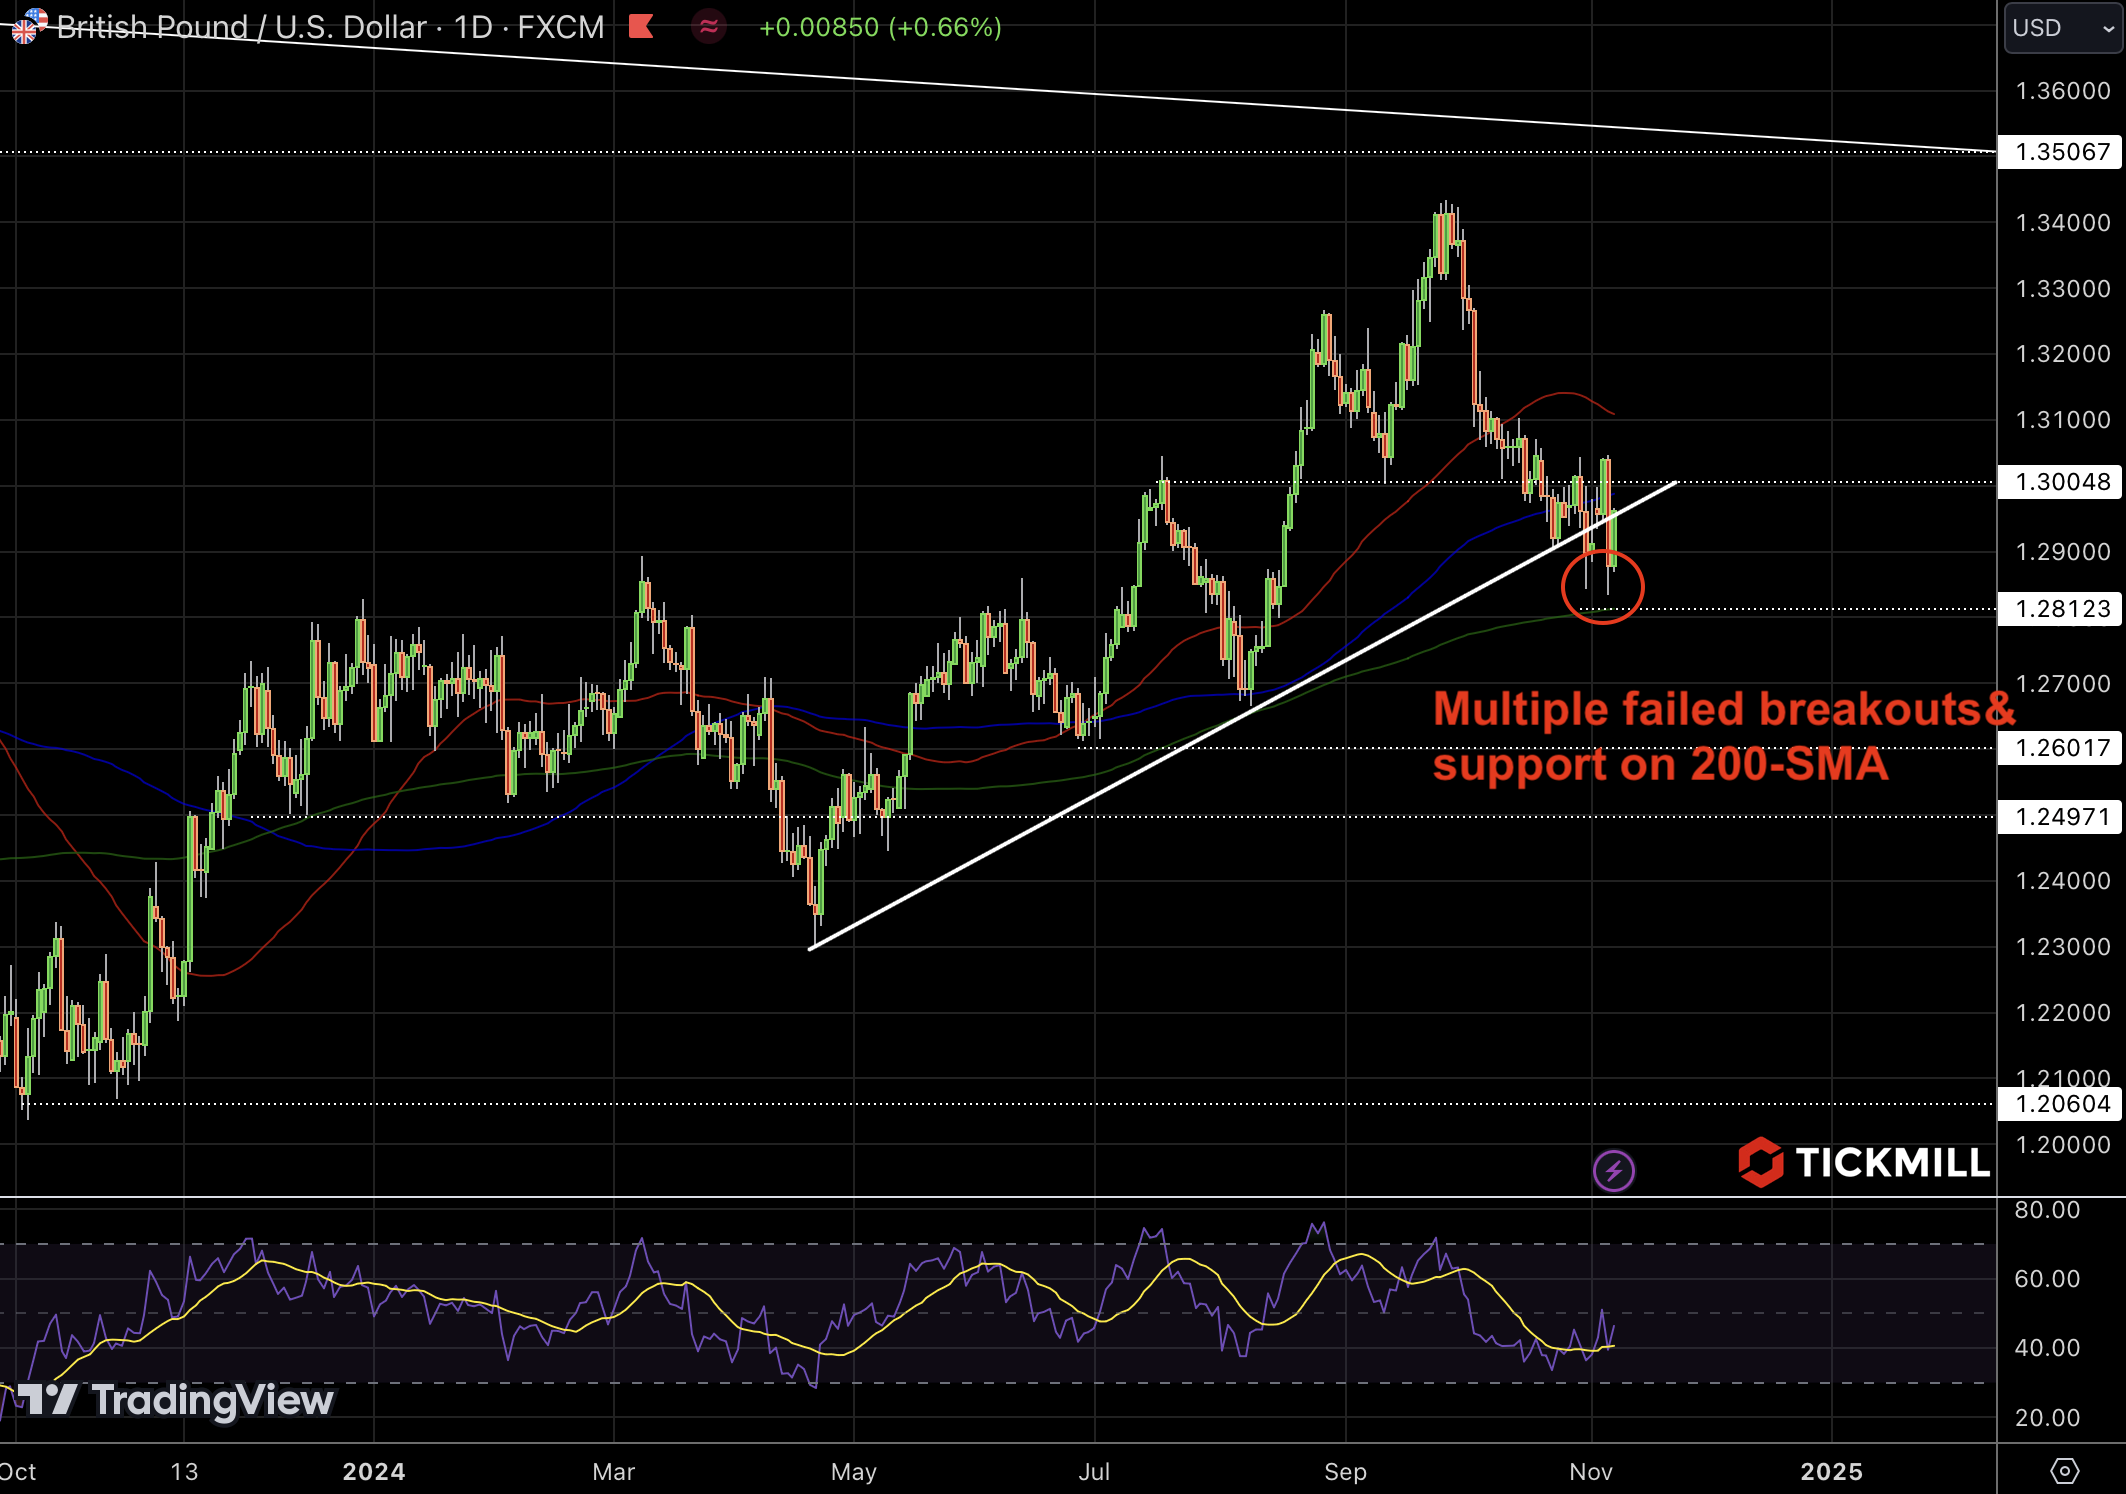Screen dimensions: 2126x1494
Task: Click the TradingView logo
Action: [x=176, y=1400]
